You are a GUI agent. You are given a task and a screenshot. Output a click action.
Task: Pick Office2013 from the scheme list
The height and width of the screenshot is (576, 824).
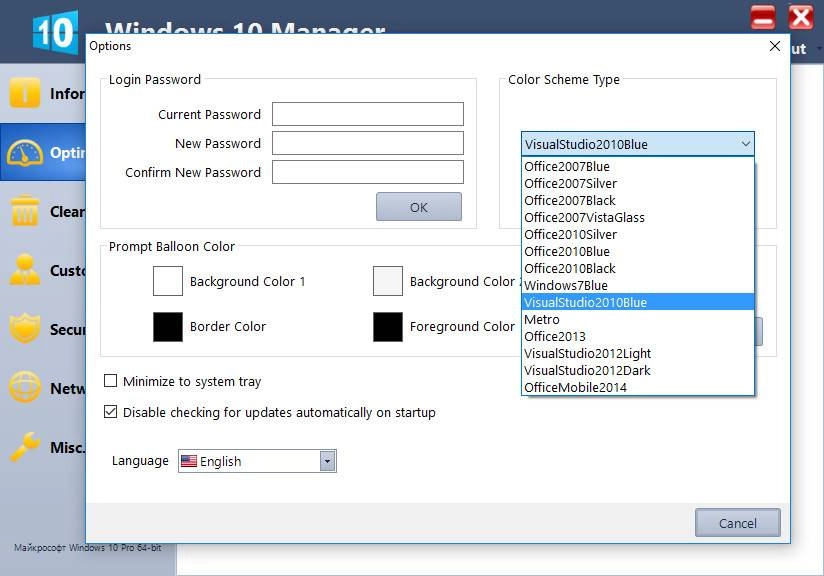pyautogui.click(x=638, y=336)
